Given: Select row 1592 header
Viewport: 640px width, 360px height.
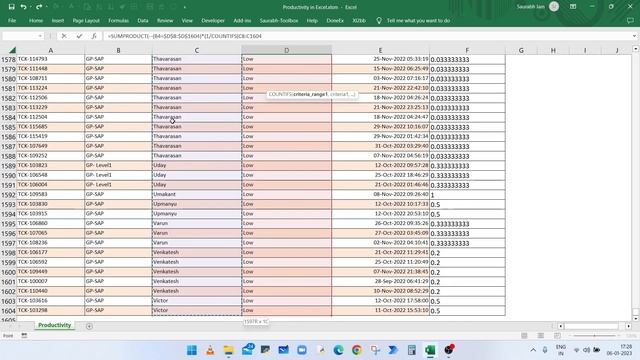Looking at the screenshot, I should point(8,195).
